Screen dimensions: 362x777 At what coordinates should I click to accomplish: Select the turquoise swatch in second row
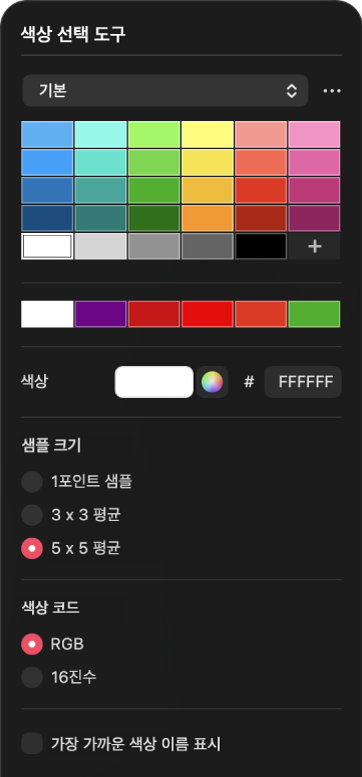click(x=101, y=163)
